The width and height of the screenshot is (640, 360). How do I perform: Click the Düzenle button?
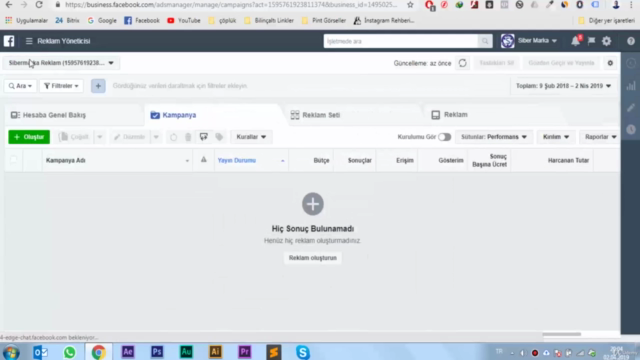130,137
